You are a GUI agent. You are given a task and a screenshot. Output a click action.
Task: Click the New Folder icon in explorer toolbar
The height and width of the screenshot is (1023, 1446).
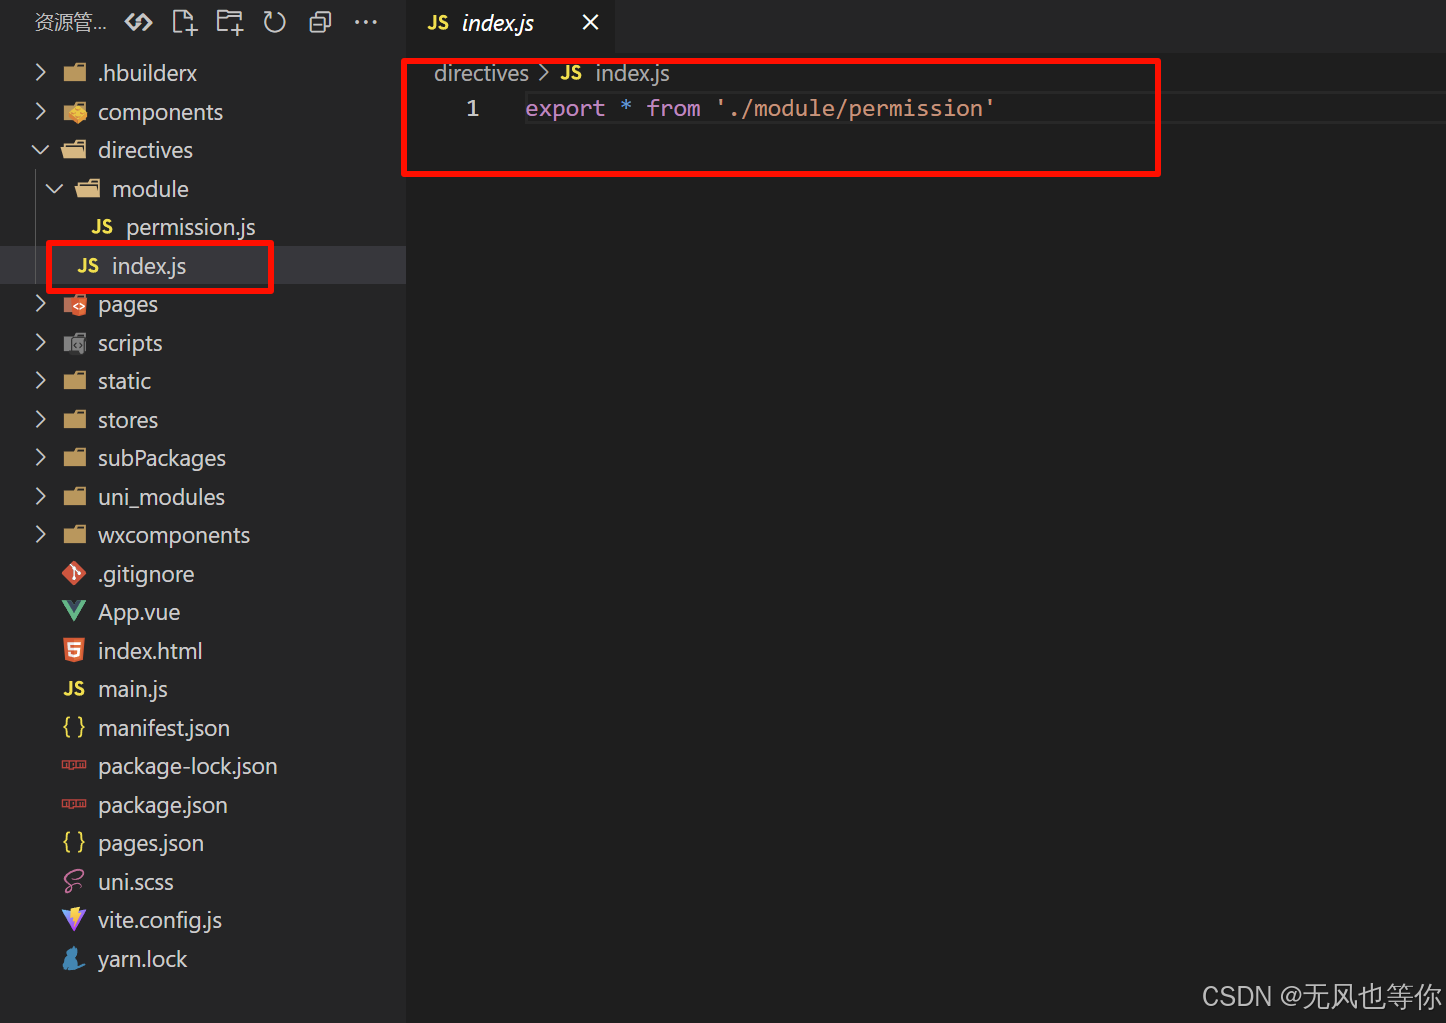(230, 22)
